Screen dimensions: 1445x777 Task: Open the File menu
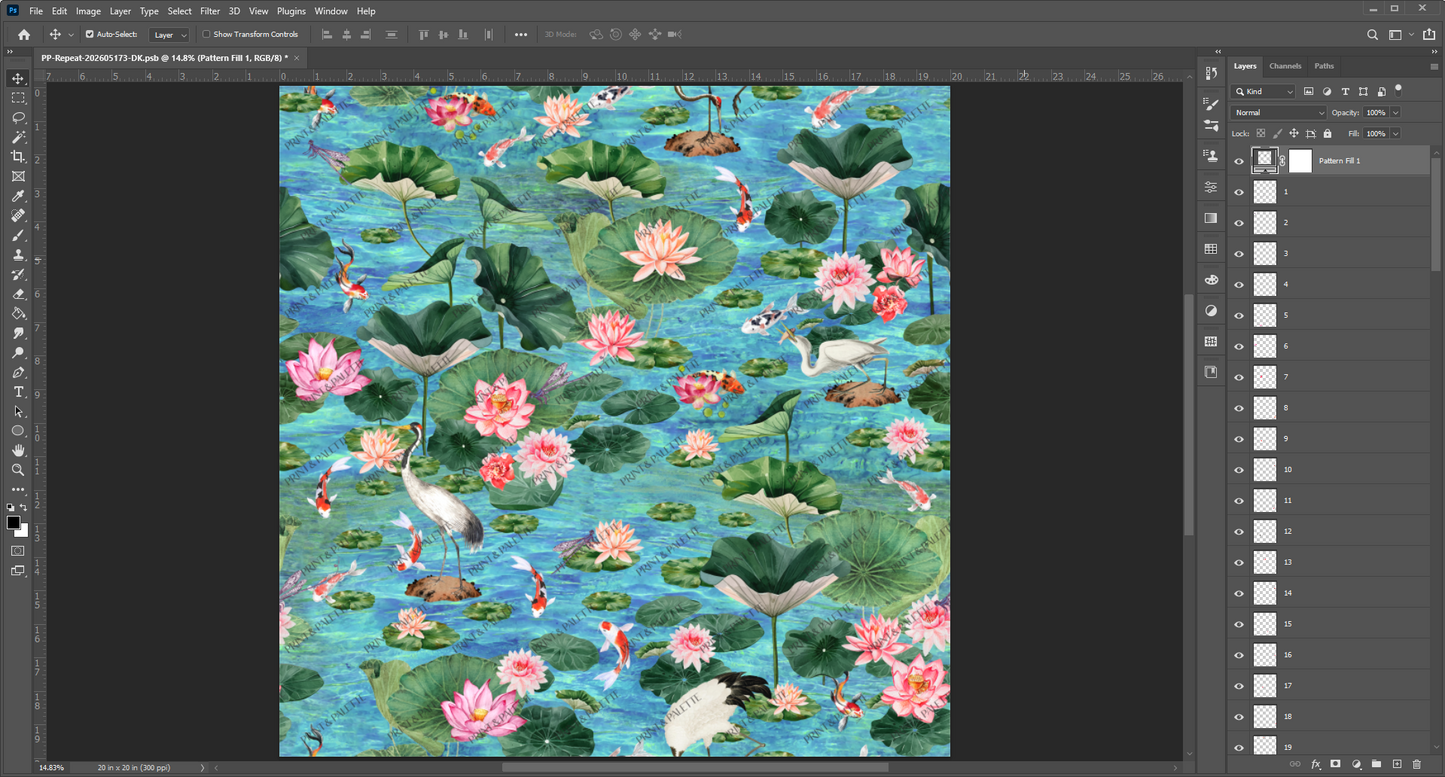[36, 11]
